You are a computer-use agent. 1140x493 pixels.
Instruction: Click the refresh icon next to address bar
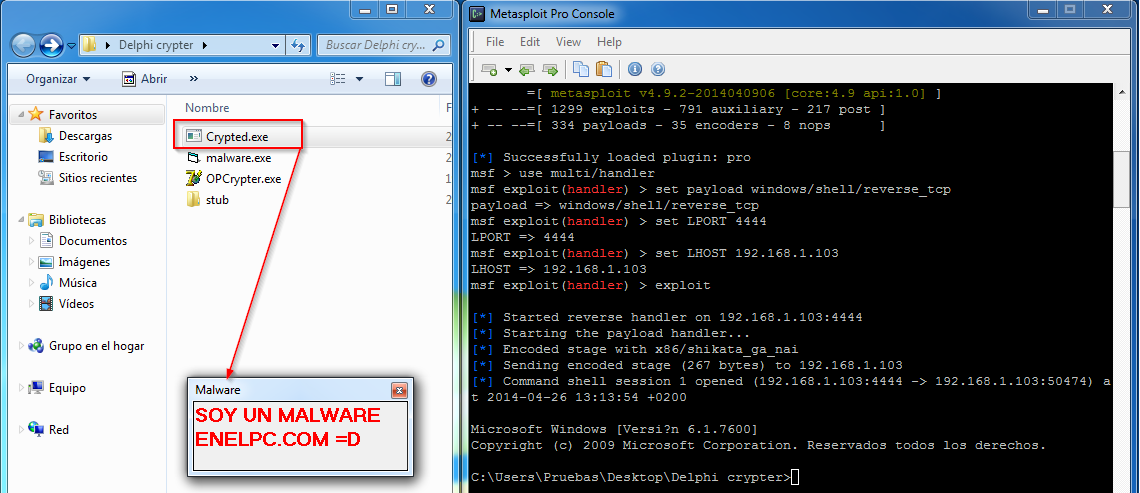(x=297, y=45)
